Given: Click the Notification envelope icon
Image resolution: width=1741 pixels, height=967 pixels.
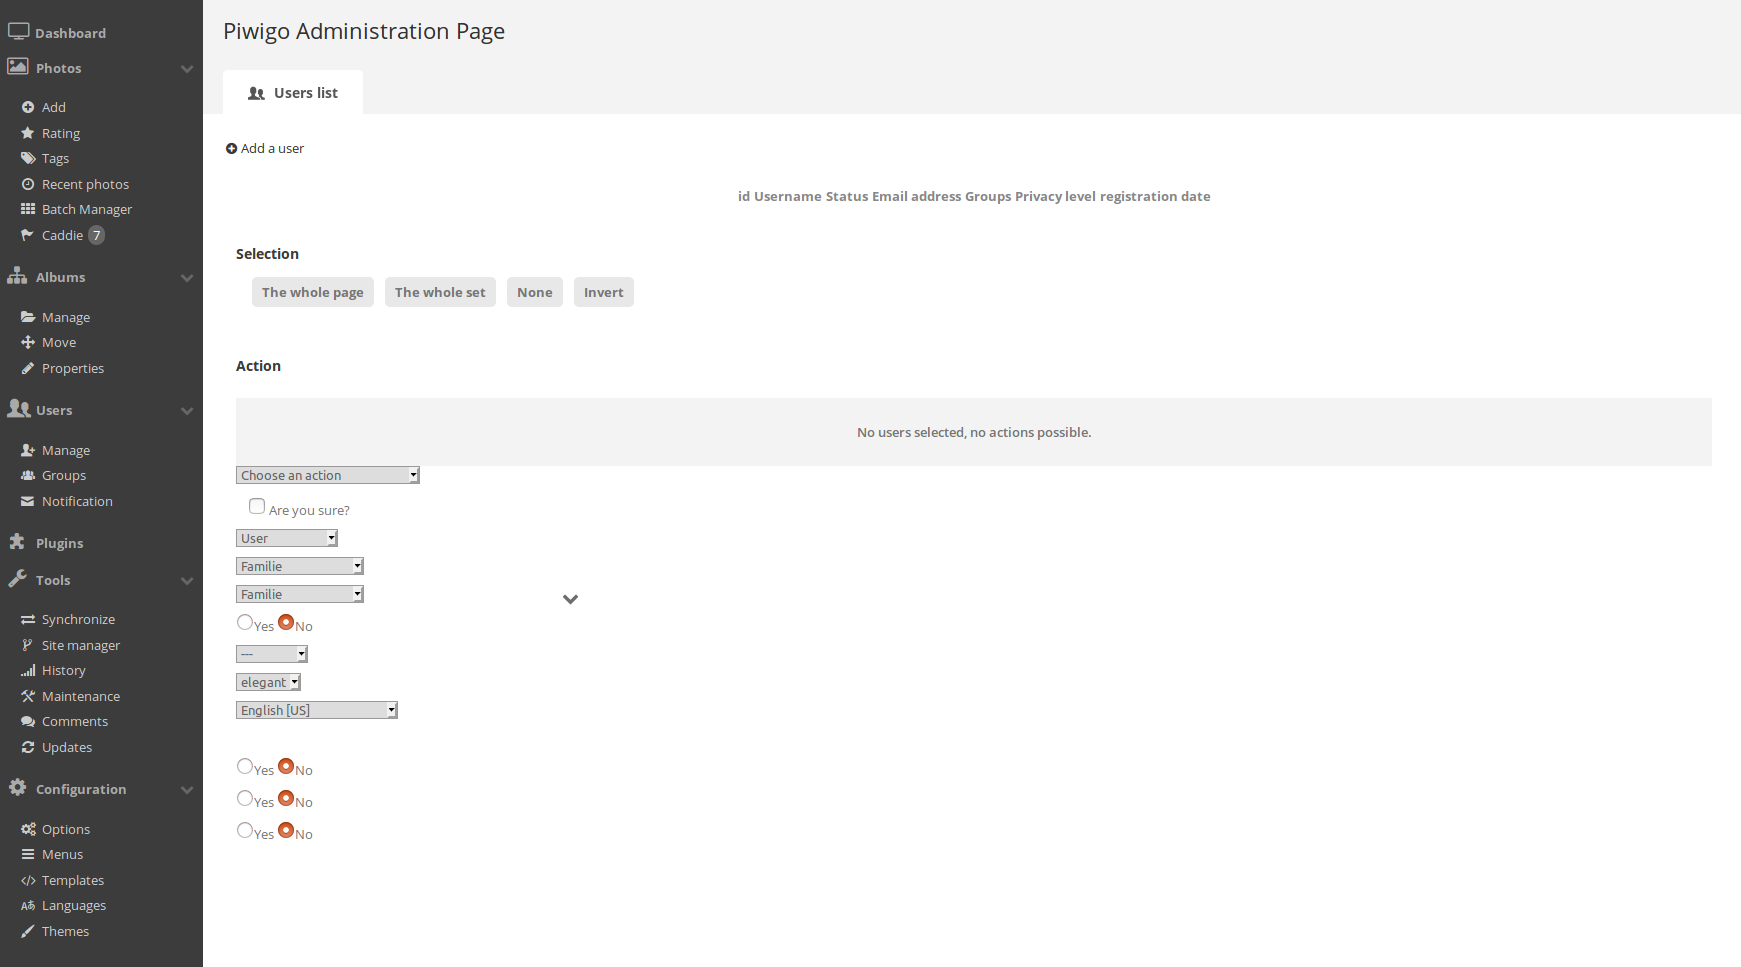Looking at the screenshot, I should [x=28, y=501].
